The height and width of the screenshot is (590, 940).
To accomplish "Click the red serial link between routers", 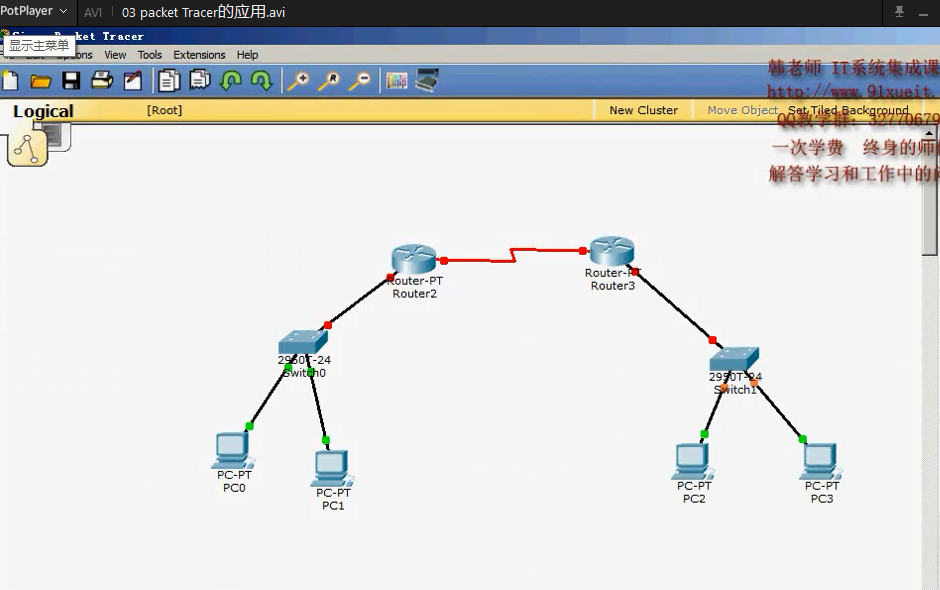I will click(513, 255).
